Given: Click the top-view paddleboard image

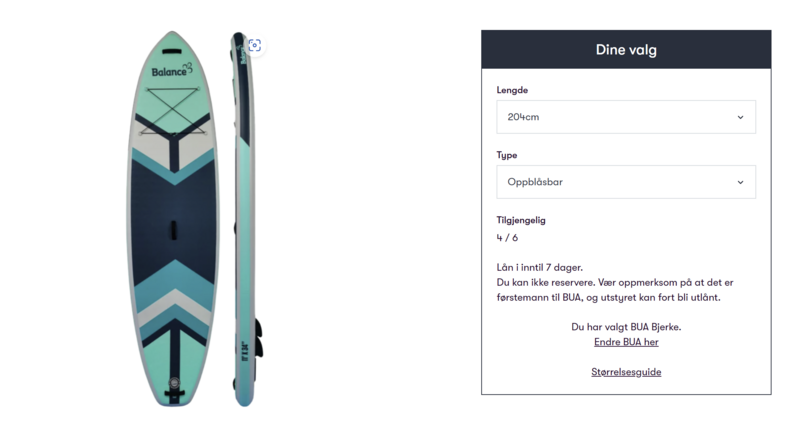Looking at the screenshot, I should click(x=173, y=218).
